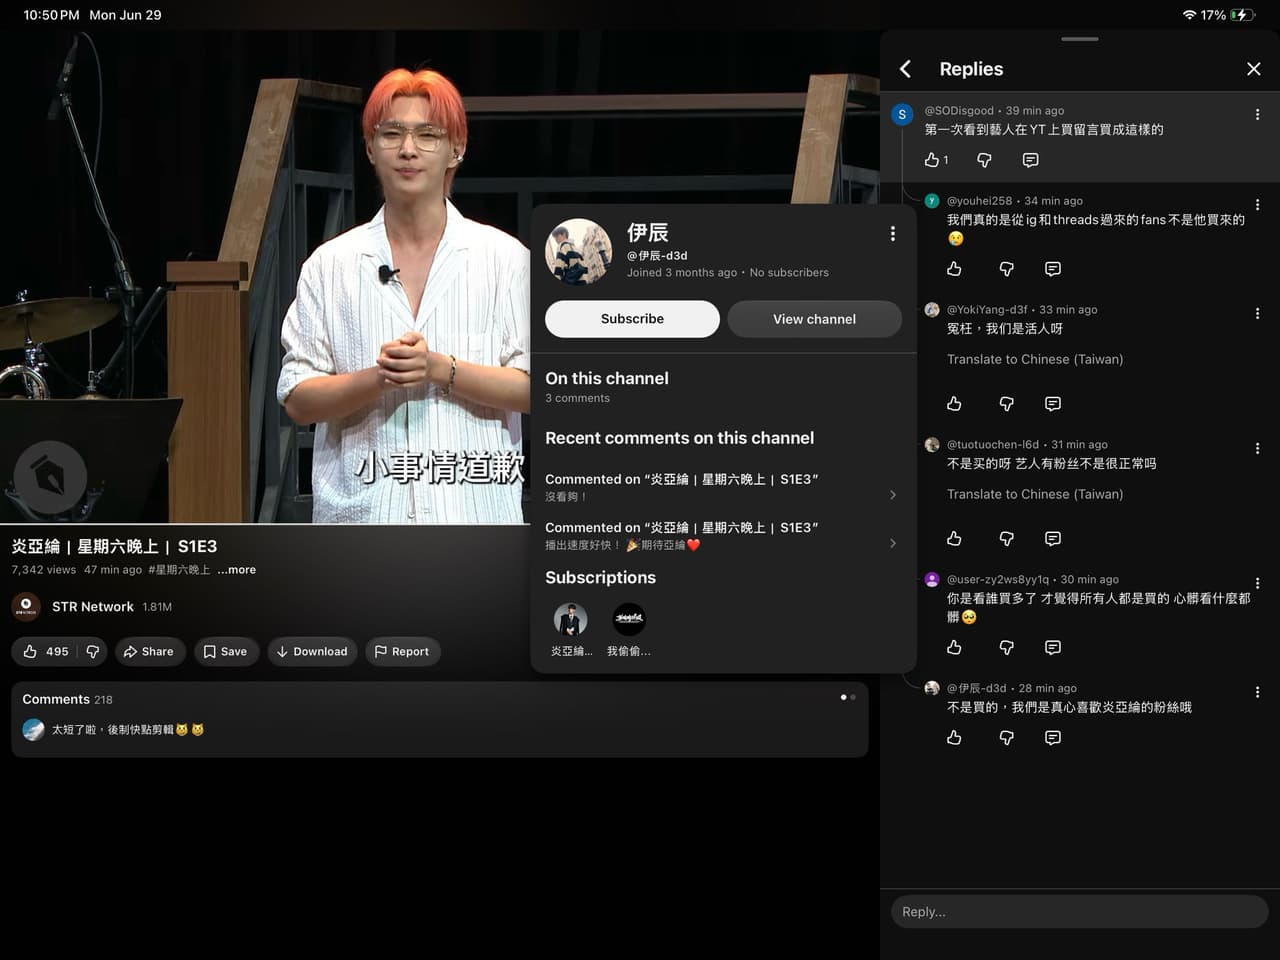Viewport: 1280px width, 960px height.
Task: Translate @YokiYang-d3f comment to Chinese (Taiwan)
Action: 1035,359
